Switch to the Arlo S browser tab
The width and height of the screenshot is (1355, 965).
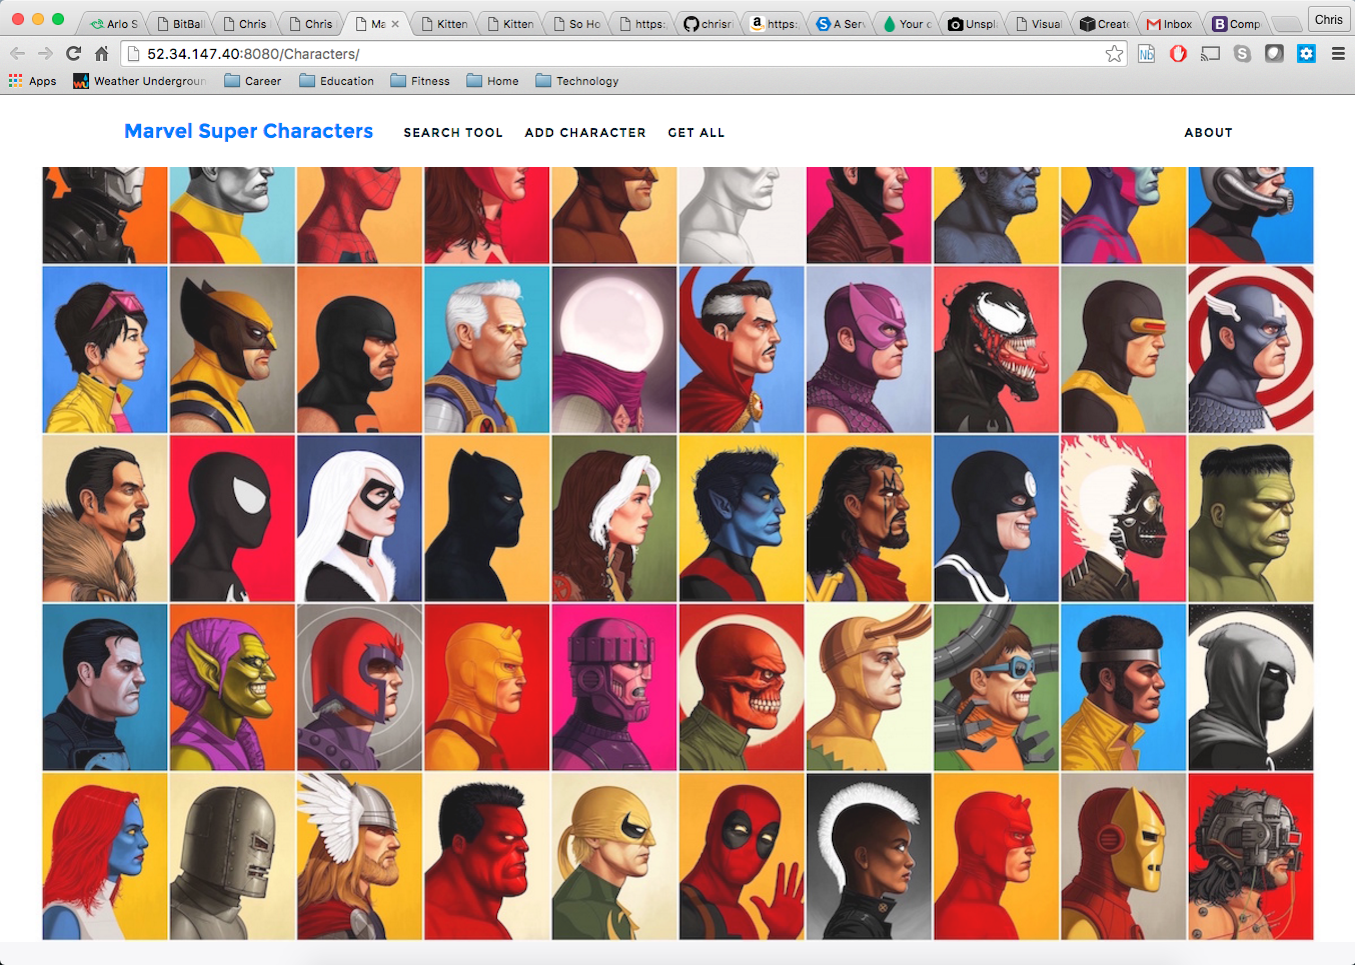(113, 23)
